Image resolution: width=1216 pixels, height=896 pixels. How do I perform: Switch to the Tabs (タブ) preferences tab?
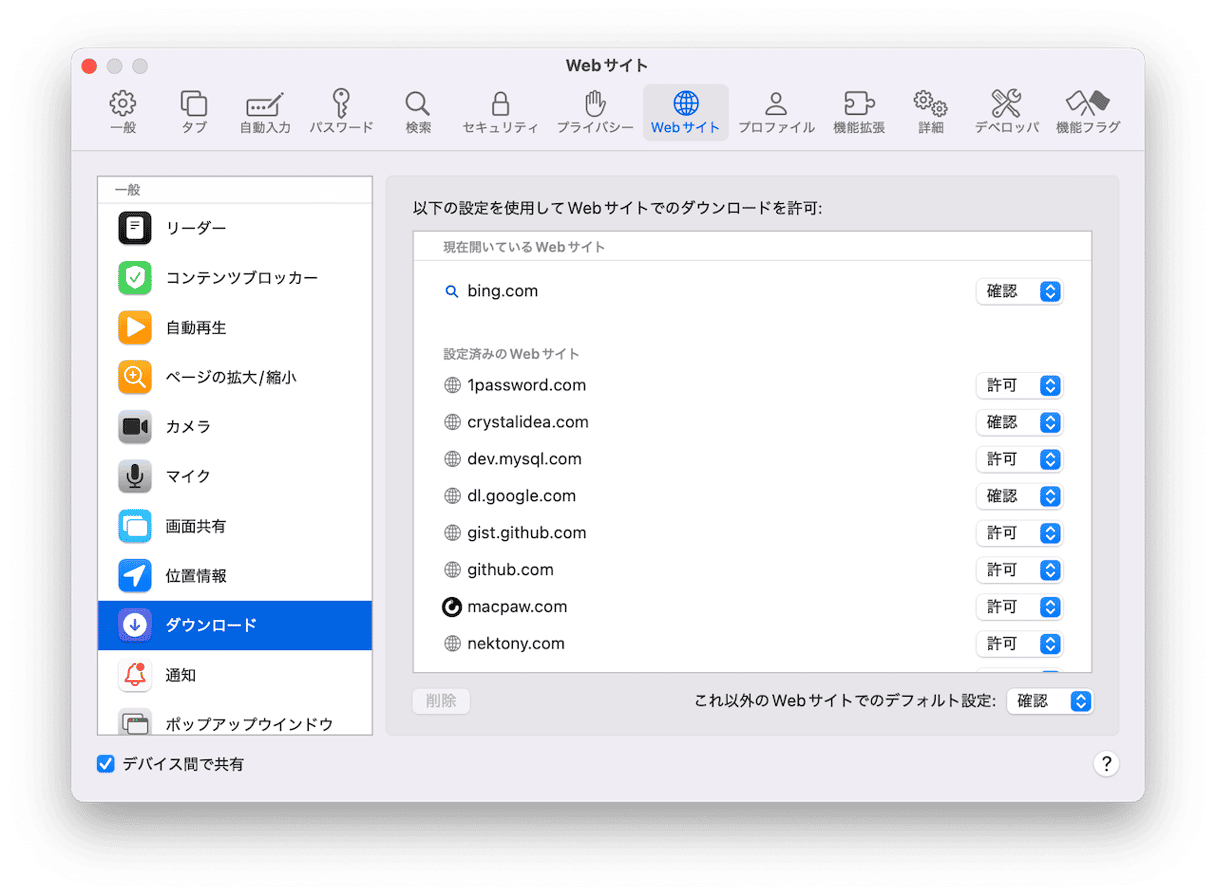(194, 112)
